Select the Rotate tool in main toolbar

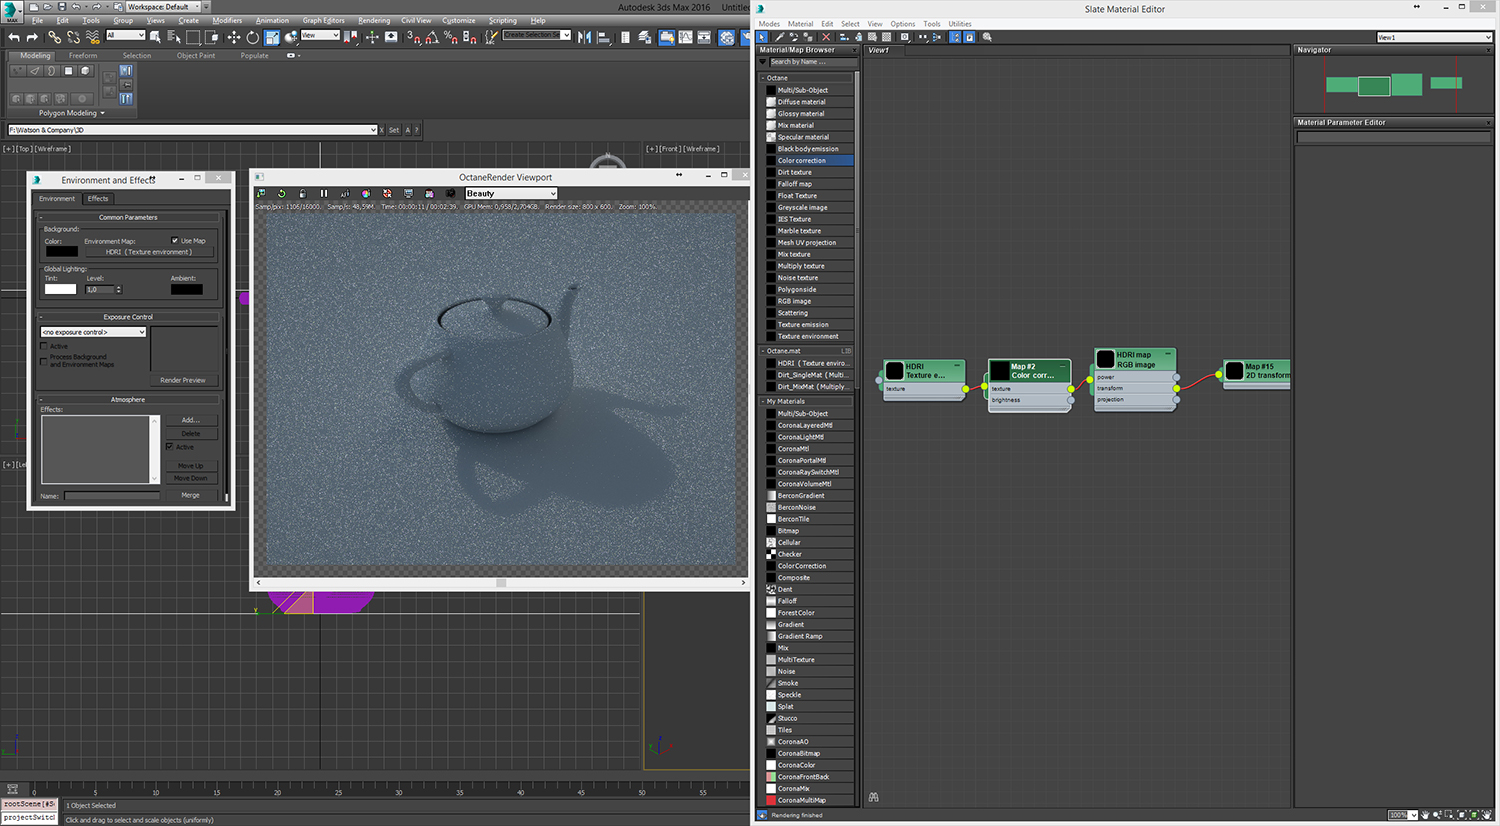252,37
